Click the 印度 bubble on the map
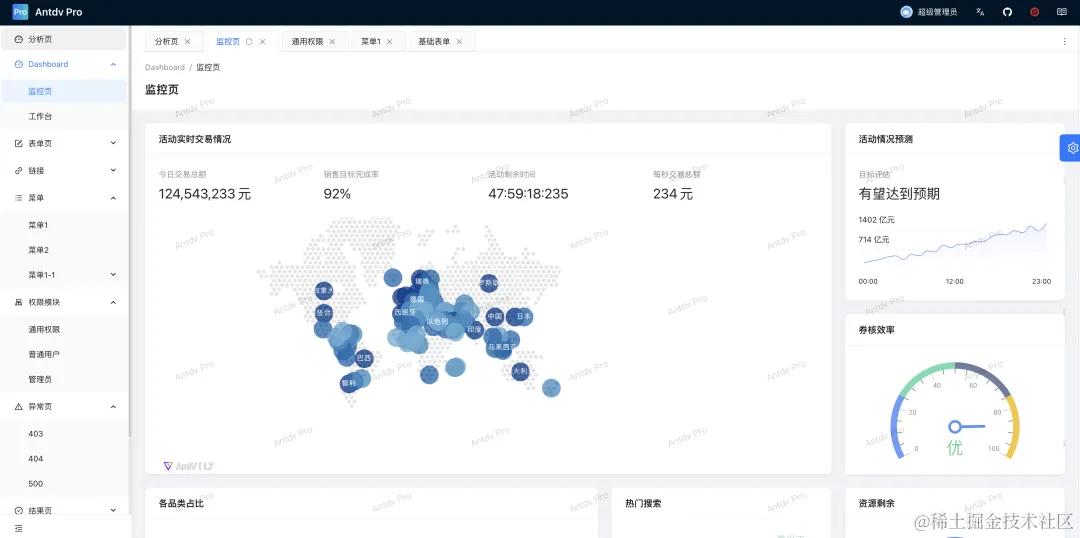 [x=475, y=330]
